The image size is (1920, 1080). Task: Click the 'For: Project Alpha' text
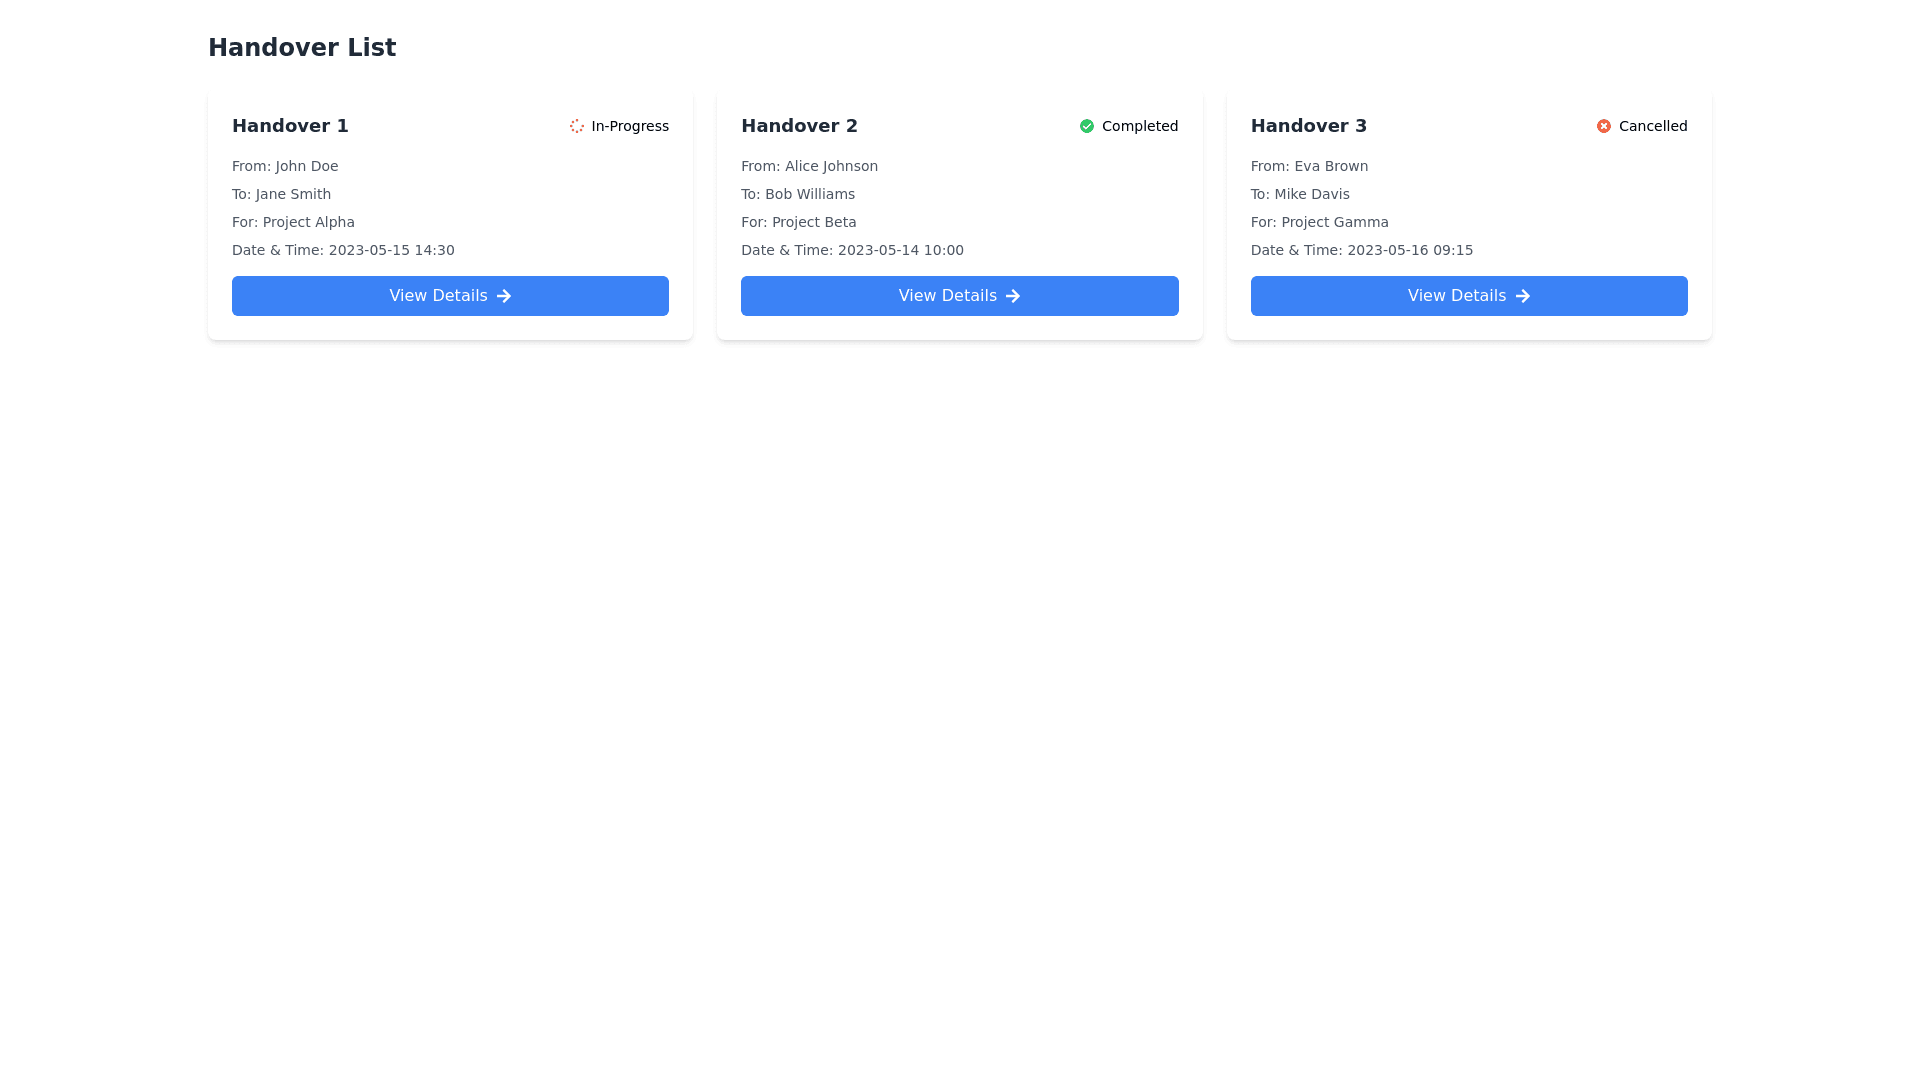pyautogui.click(x=293, y=222)
